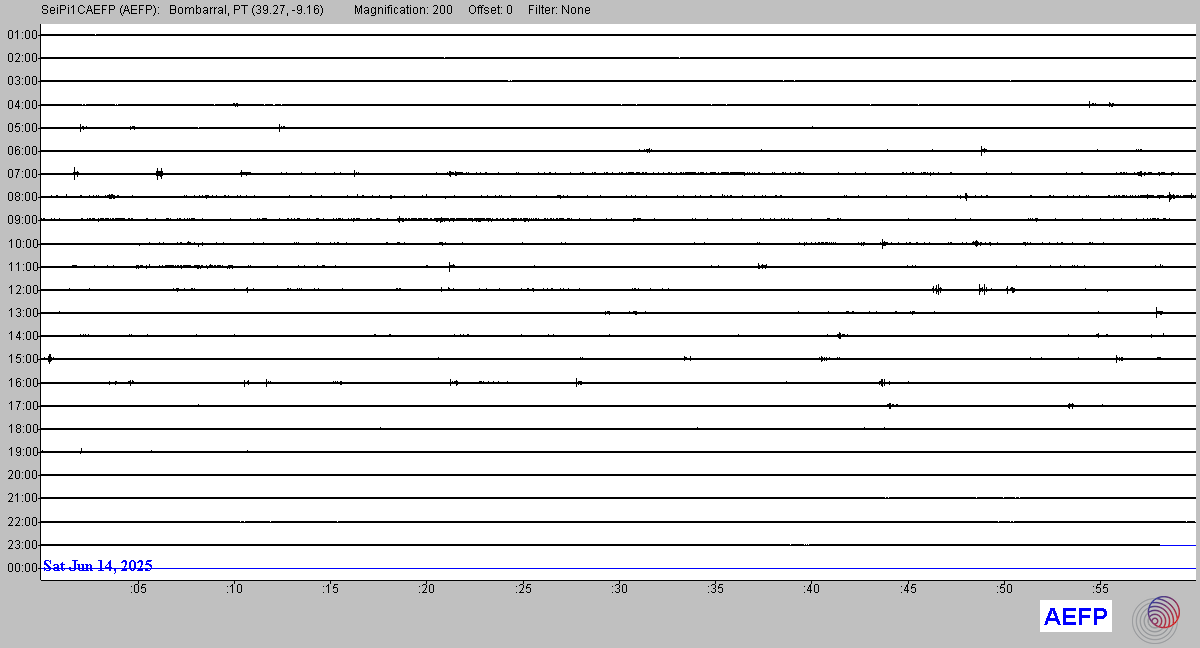This screenshot has width=1200, height=648.
Task: Select the 16:00 hour label
Action: click(22, 383)
